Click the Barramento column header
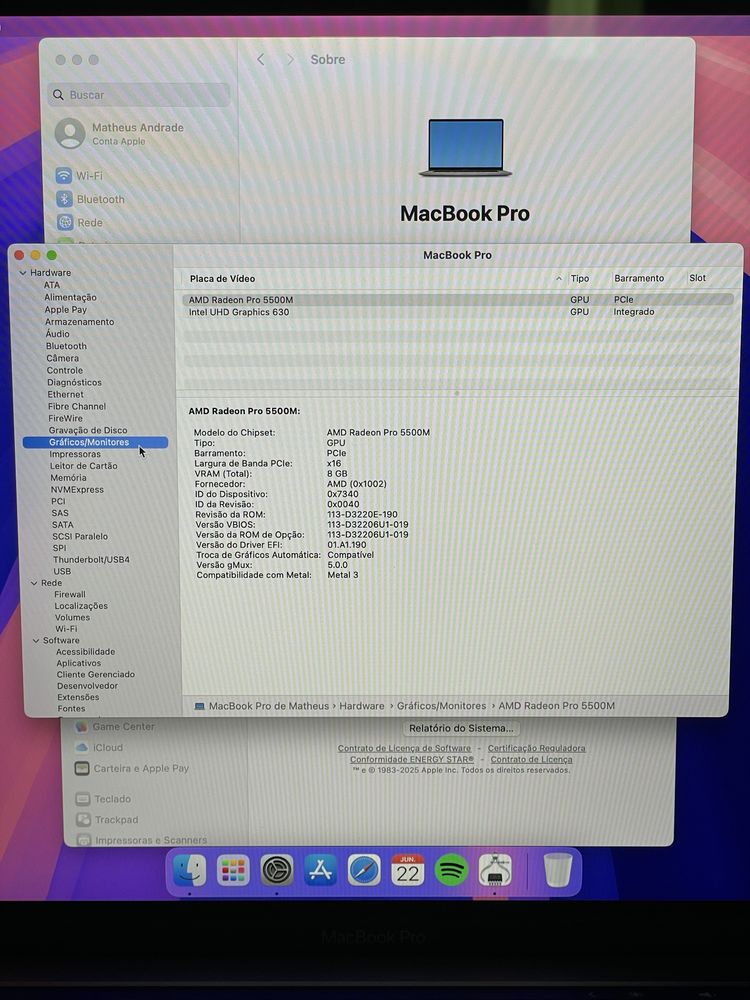This screenshot has height=1000, width=750. pyautogui.click(x=639, y=279)
